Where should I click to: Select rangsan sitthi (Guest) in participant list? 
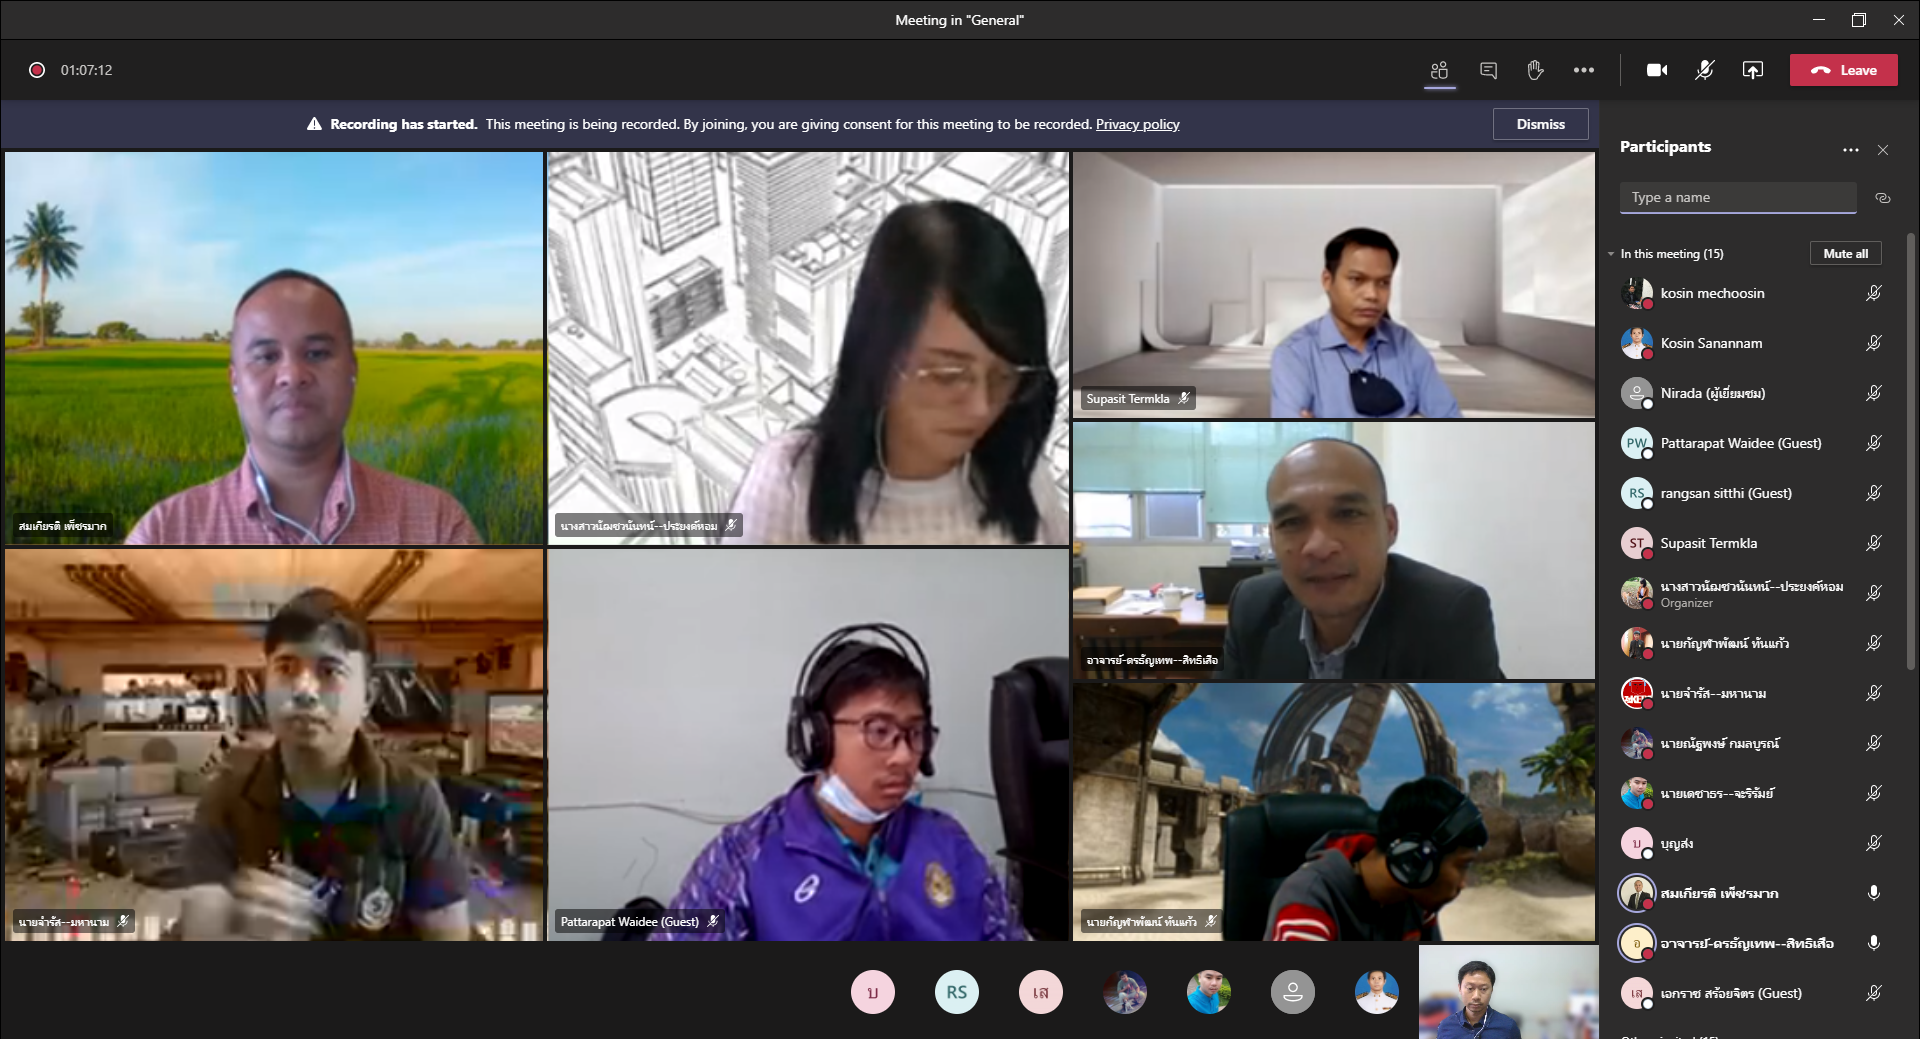1725,493
